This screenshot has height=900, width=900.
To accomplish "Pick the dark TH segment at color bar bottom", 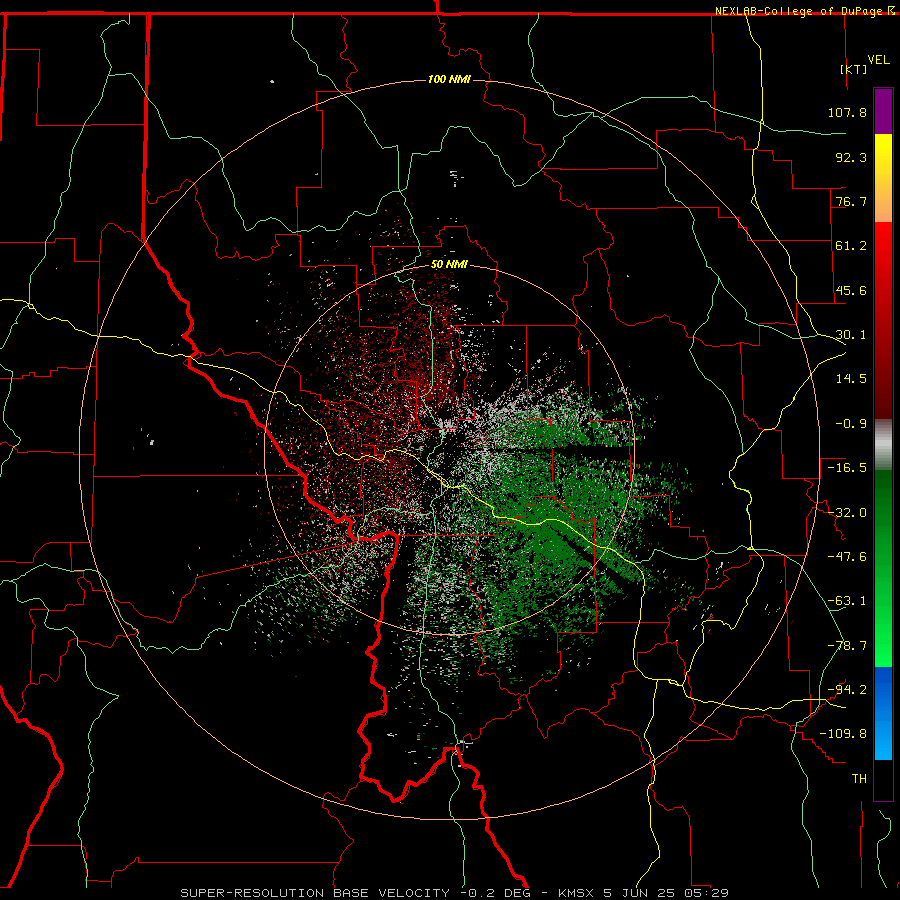I will [883, 780].
